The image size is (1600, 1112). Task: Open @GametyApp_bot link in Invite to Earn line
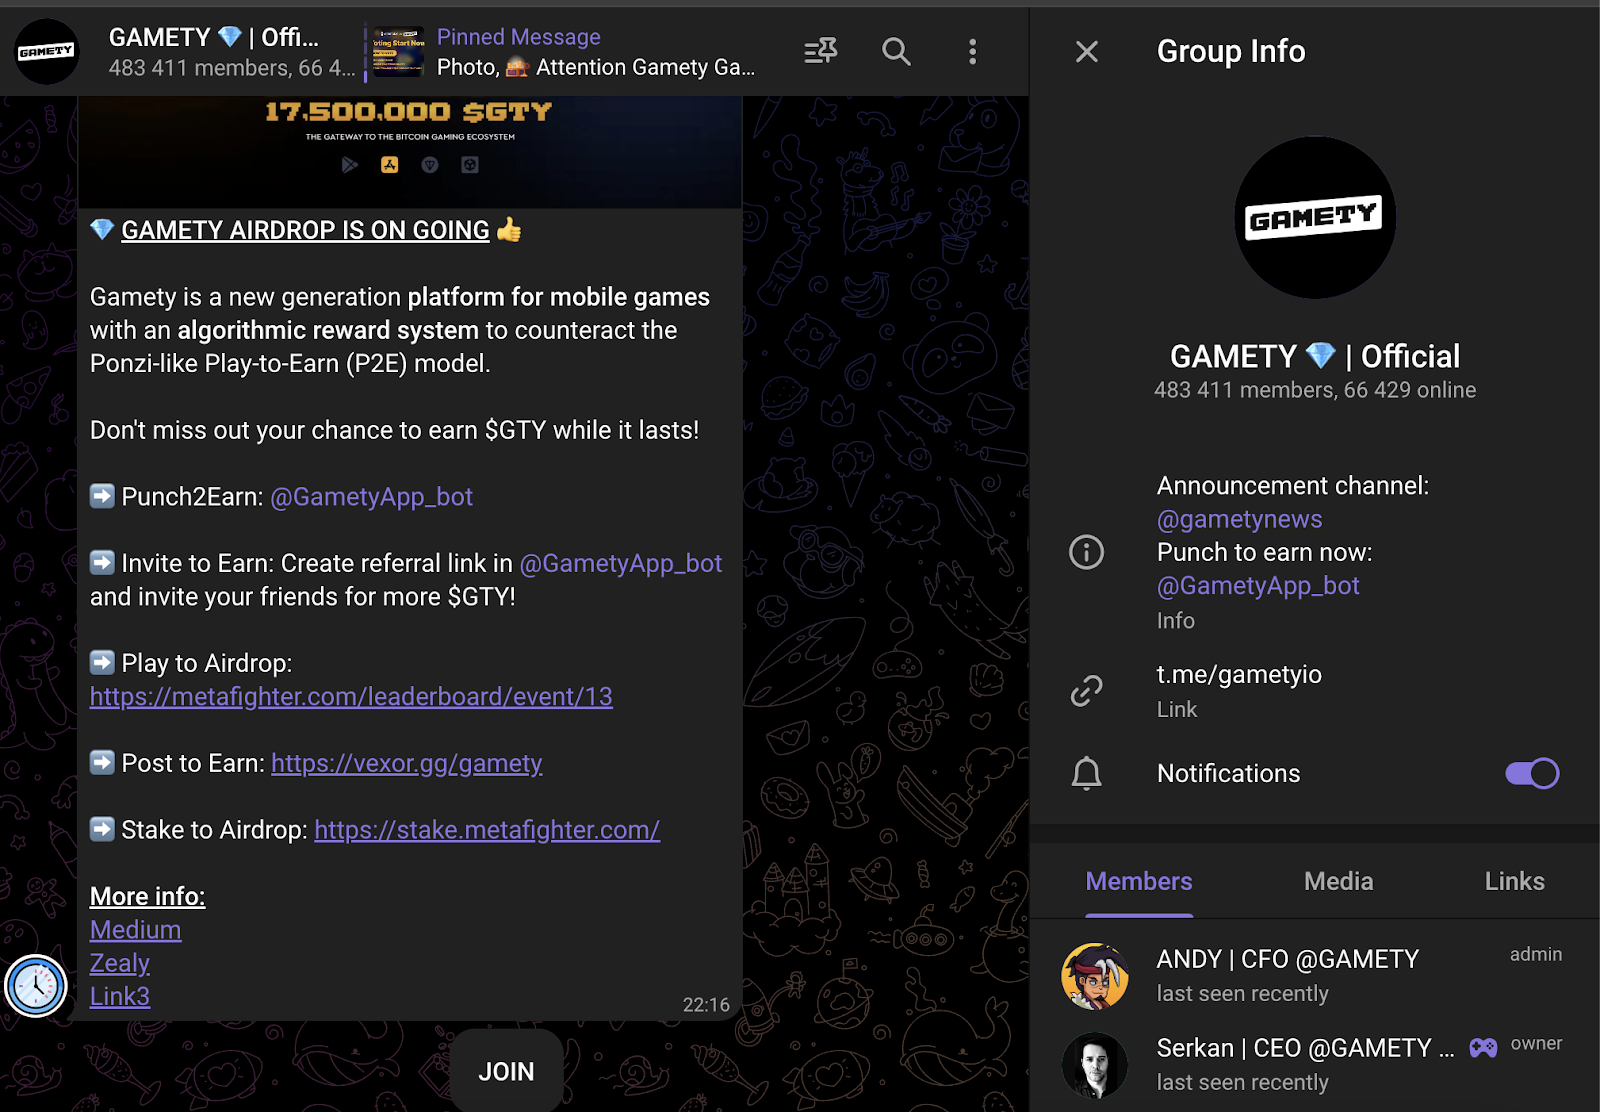[621, 564]
